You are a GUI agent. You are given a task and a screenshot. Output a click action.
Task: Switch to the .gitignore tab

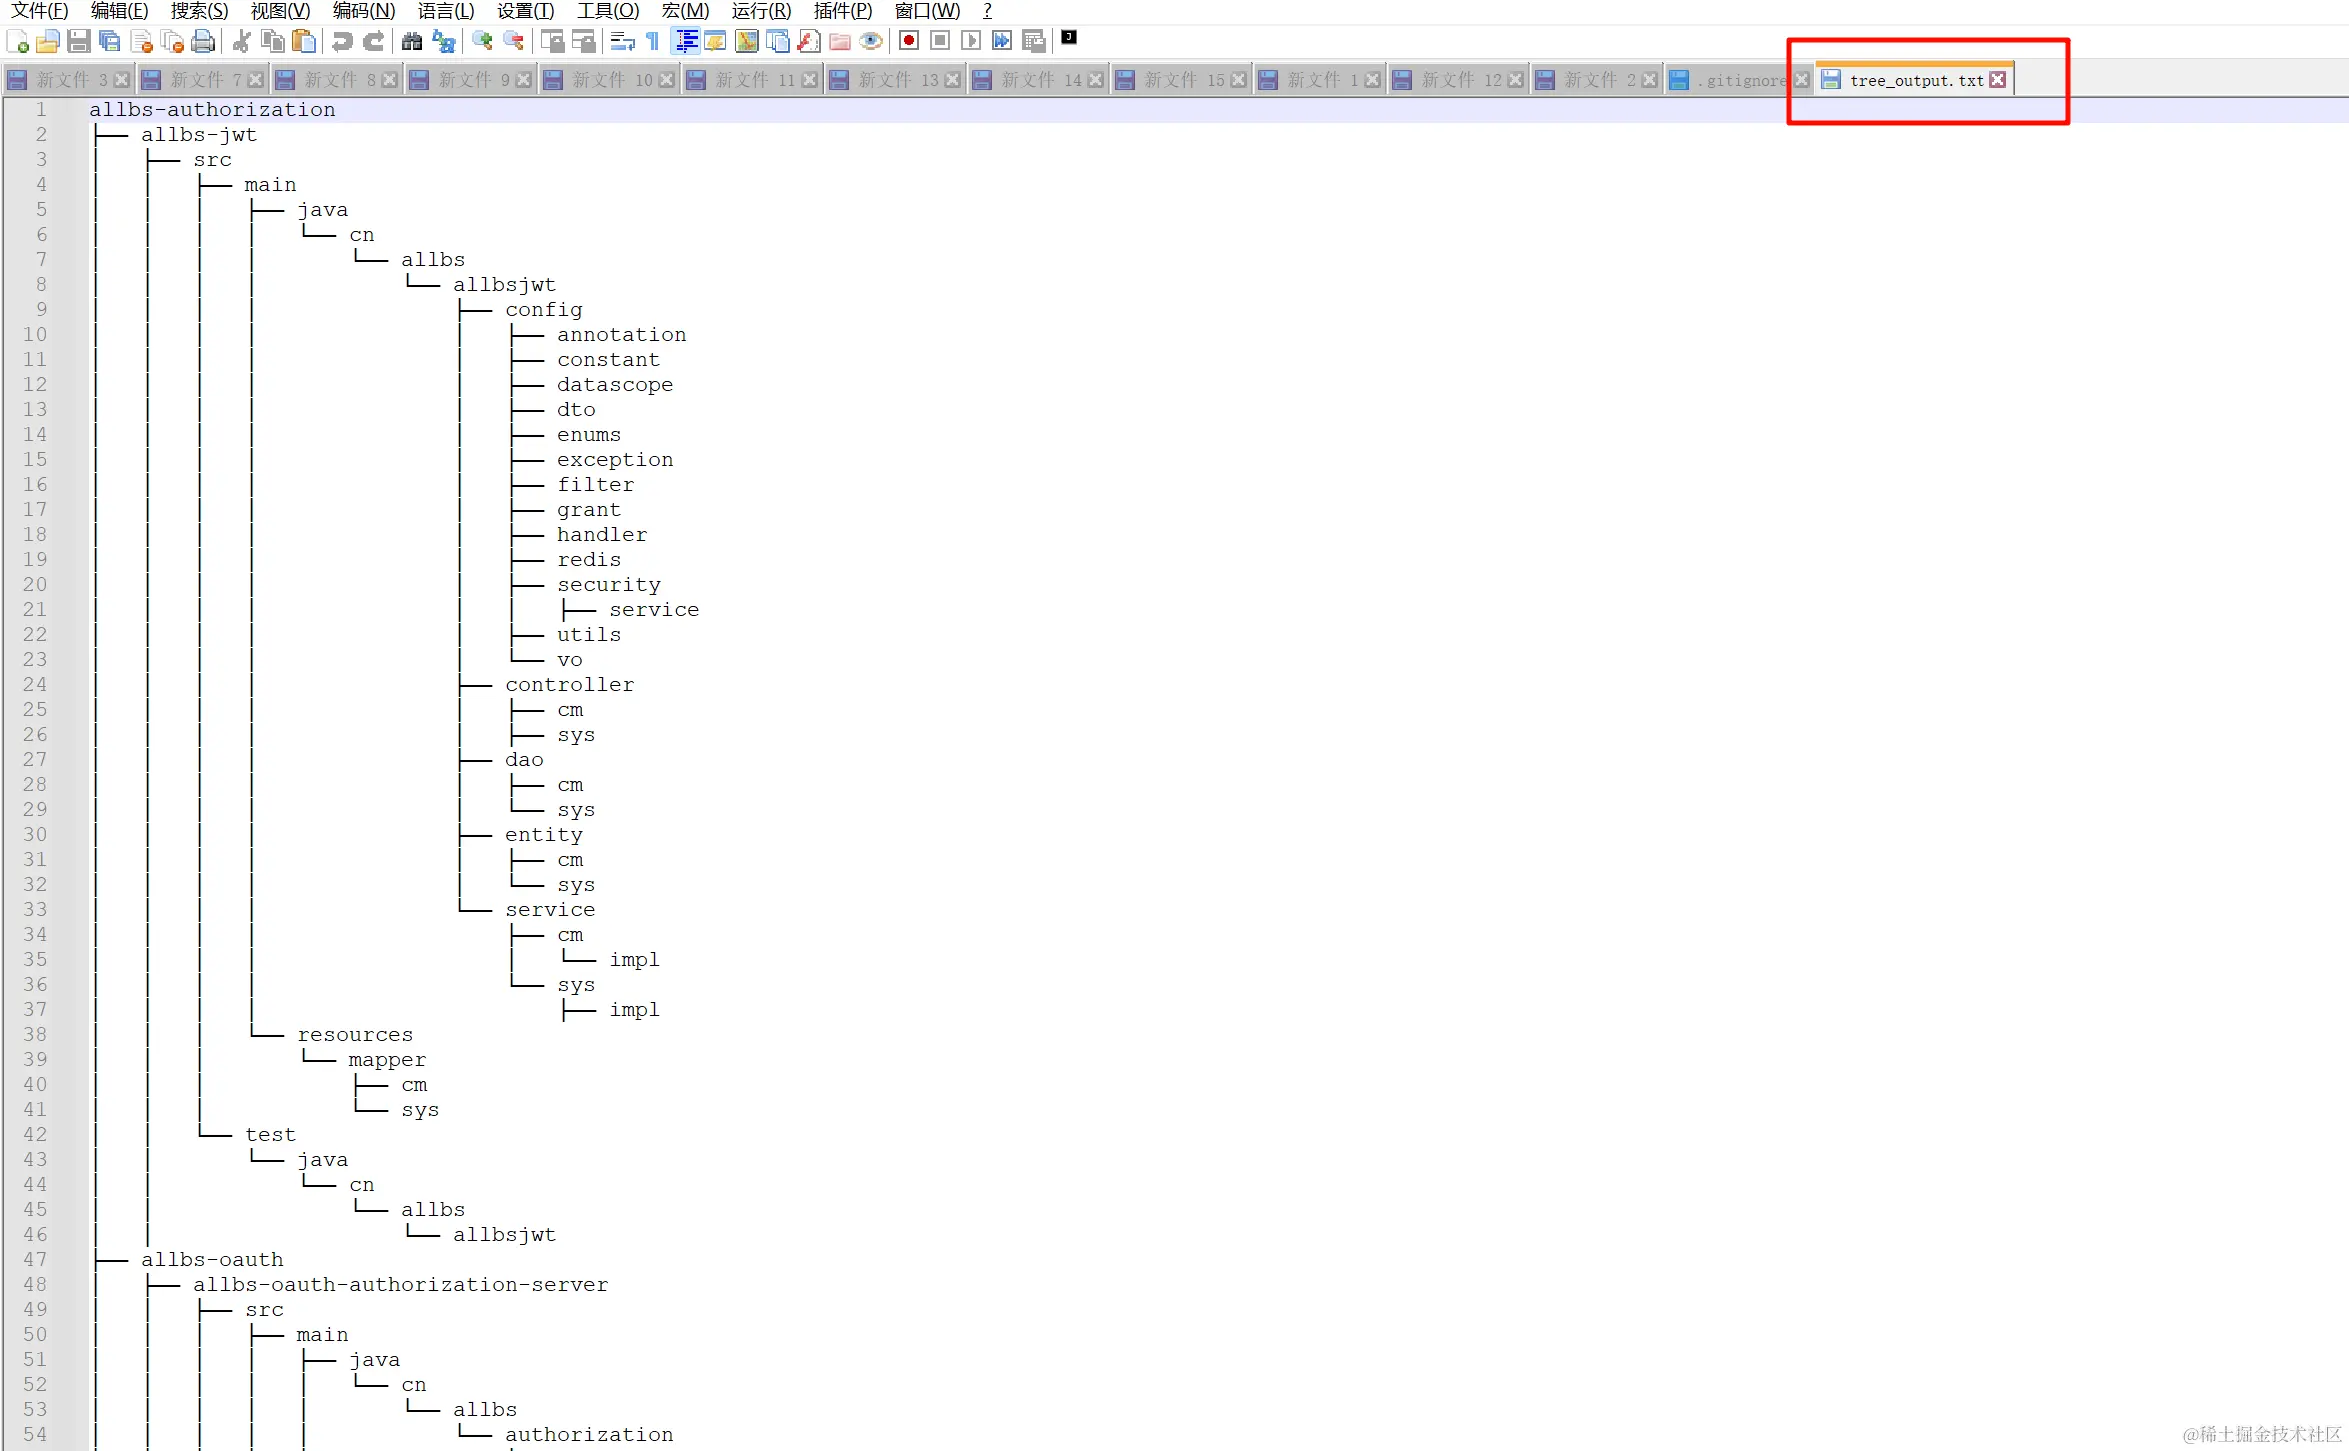pyautogui.click(x=1743, y=80)
